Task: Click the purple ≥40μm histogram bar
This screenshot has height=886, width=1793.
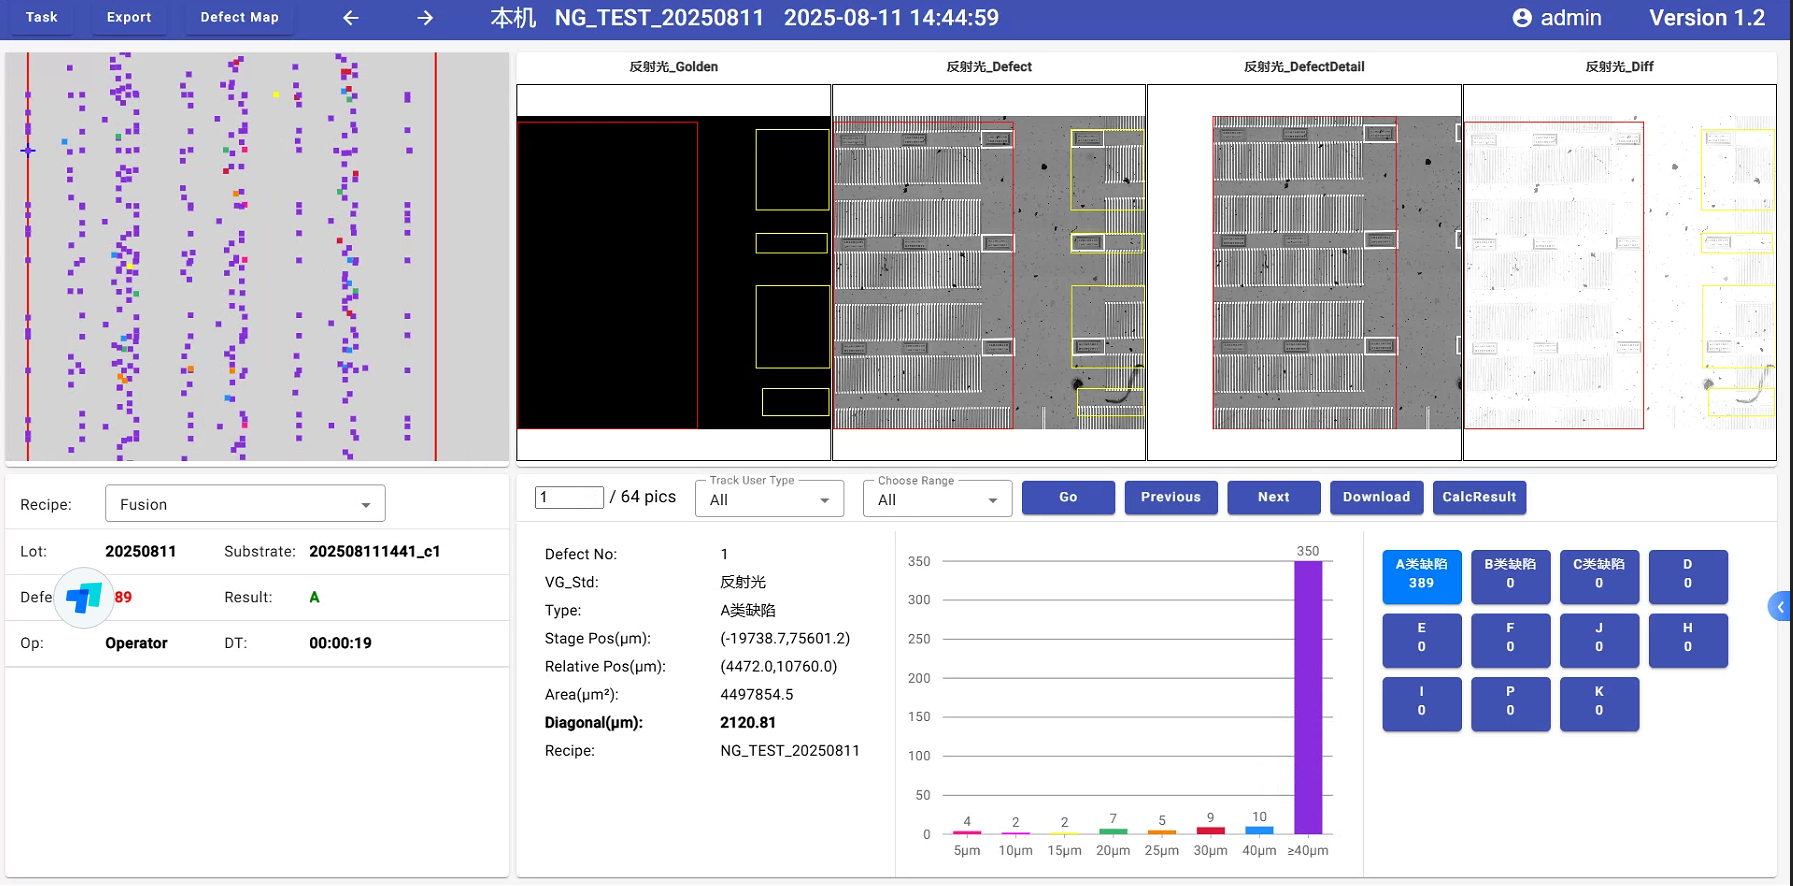Action: [x=1307, y=696]
